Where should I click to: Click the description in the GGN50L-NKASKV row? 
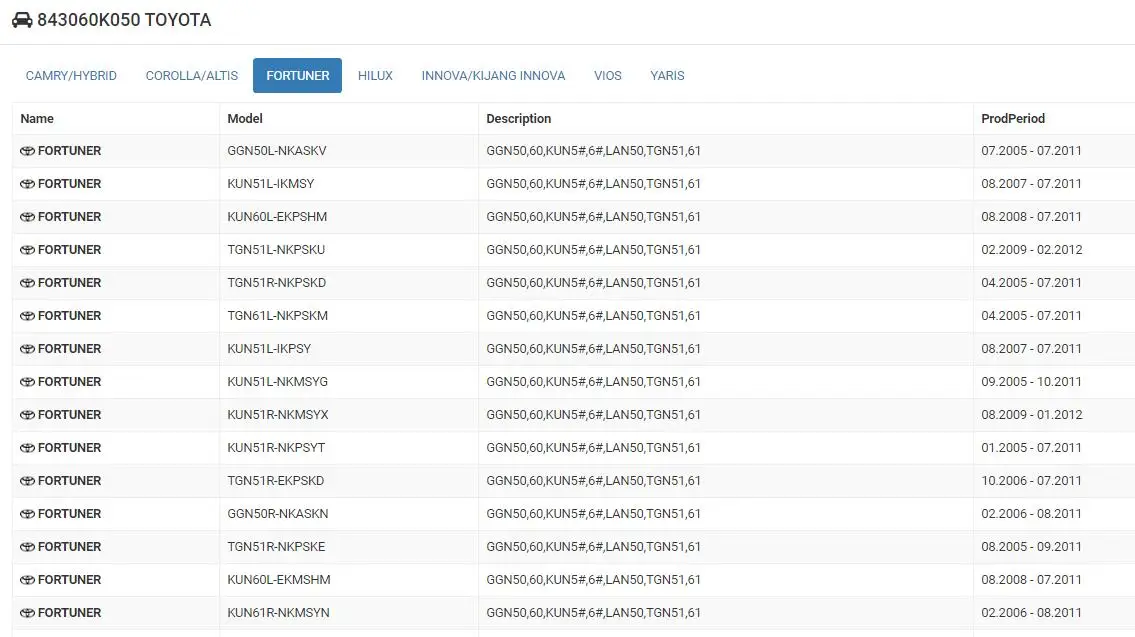[594, 151]
